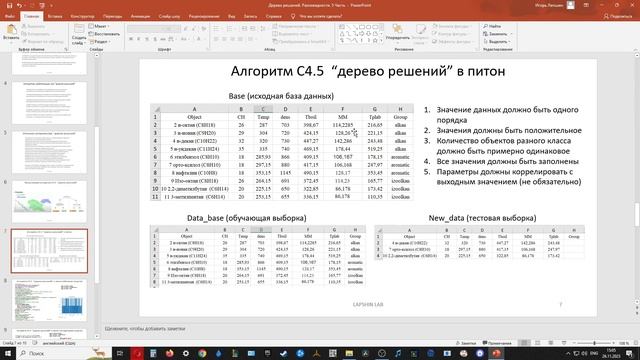Open the Макет layout dropdown
640x360 pixels.
click(x=99, y=26)
